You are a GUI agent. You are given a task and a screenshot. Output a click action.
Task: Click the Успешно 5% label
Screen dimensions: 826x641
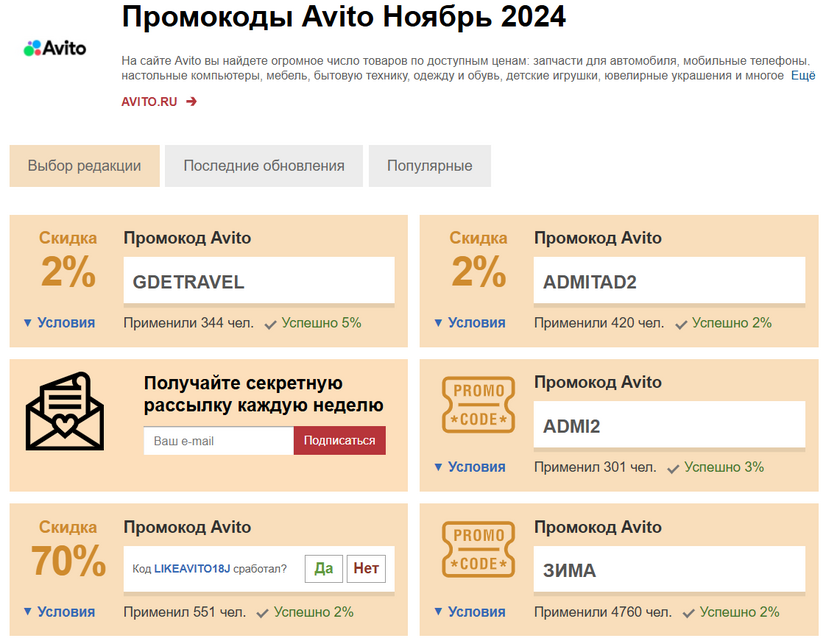321,323
